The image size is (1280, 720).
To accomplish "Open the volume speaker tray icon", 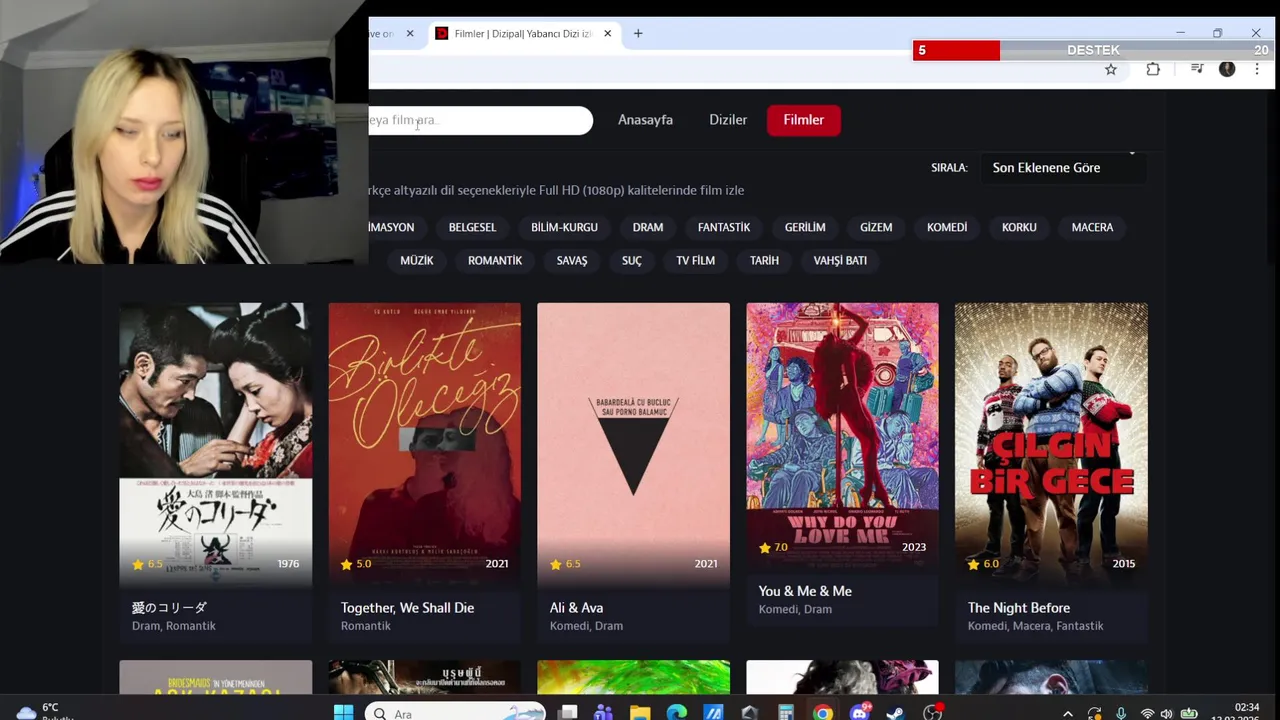I will coord(1166,714).
